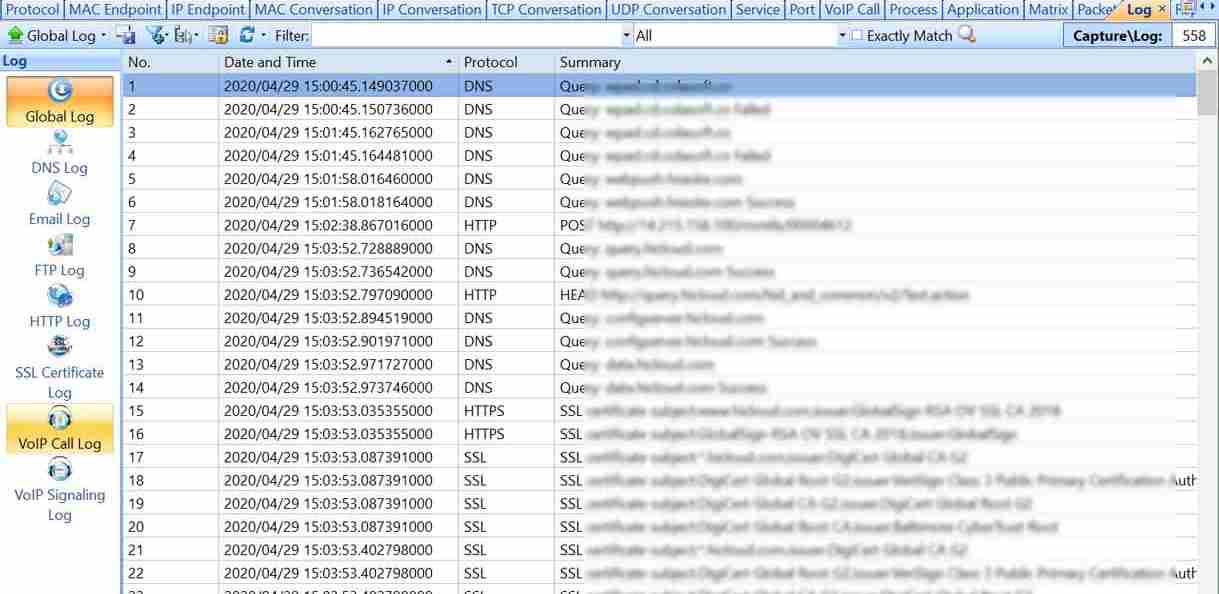Screen dimensions: 1219x594
Task: Switch to the TCP Conversation tab
Action: pyautogui.click(x=545, y=10)
